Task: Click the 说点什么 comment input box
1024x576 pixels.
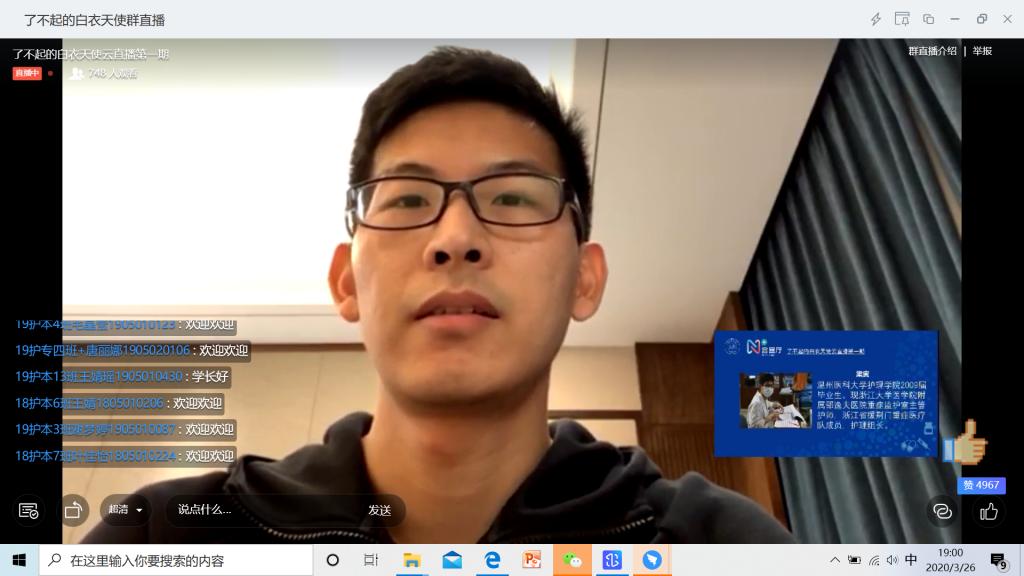Action: click(x=260, y=510)
